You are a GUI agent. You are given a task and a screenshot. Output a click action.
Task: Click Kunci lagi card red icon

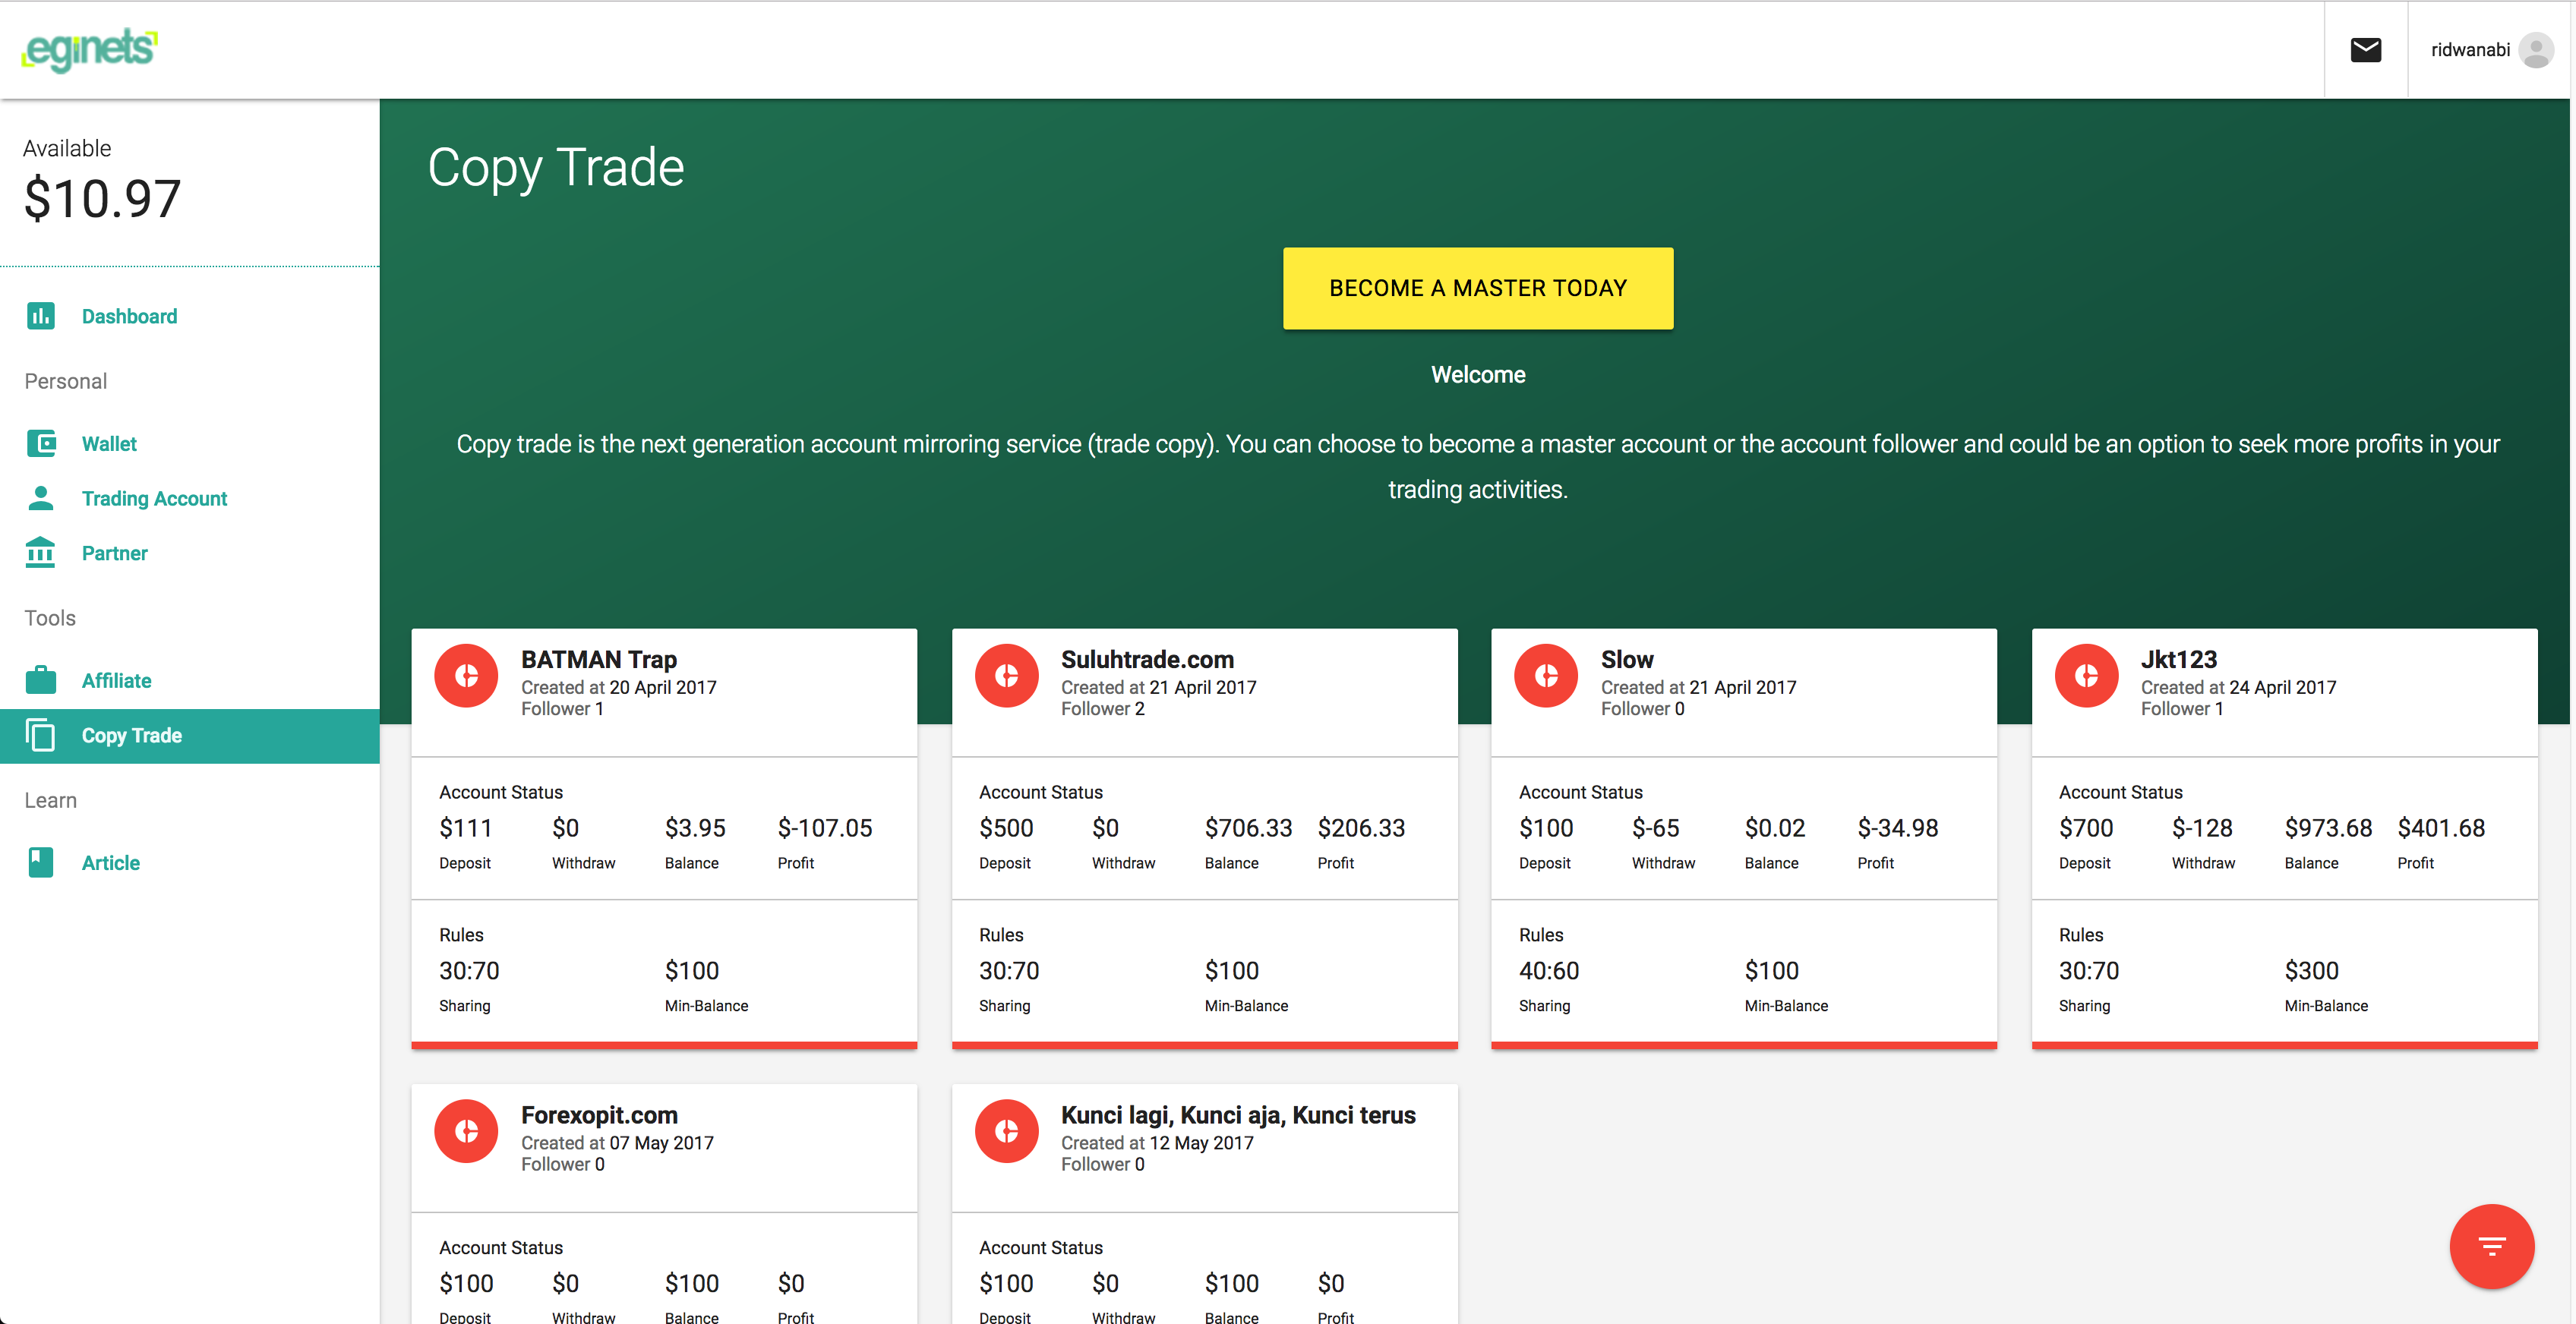[1006, 1131]
